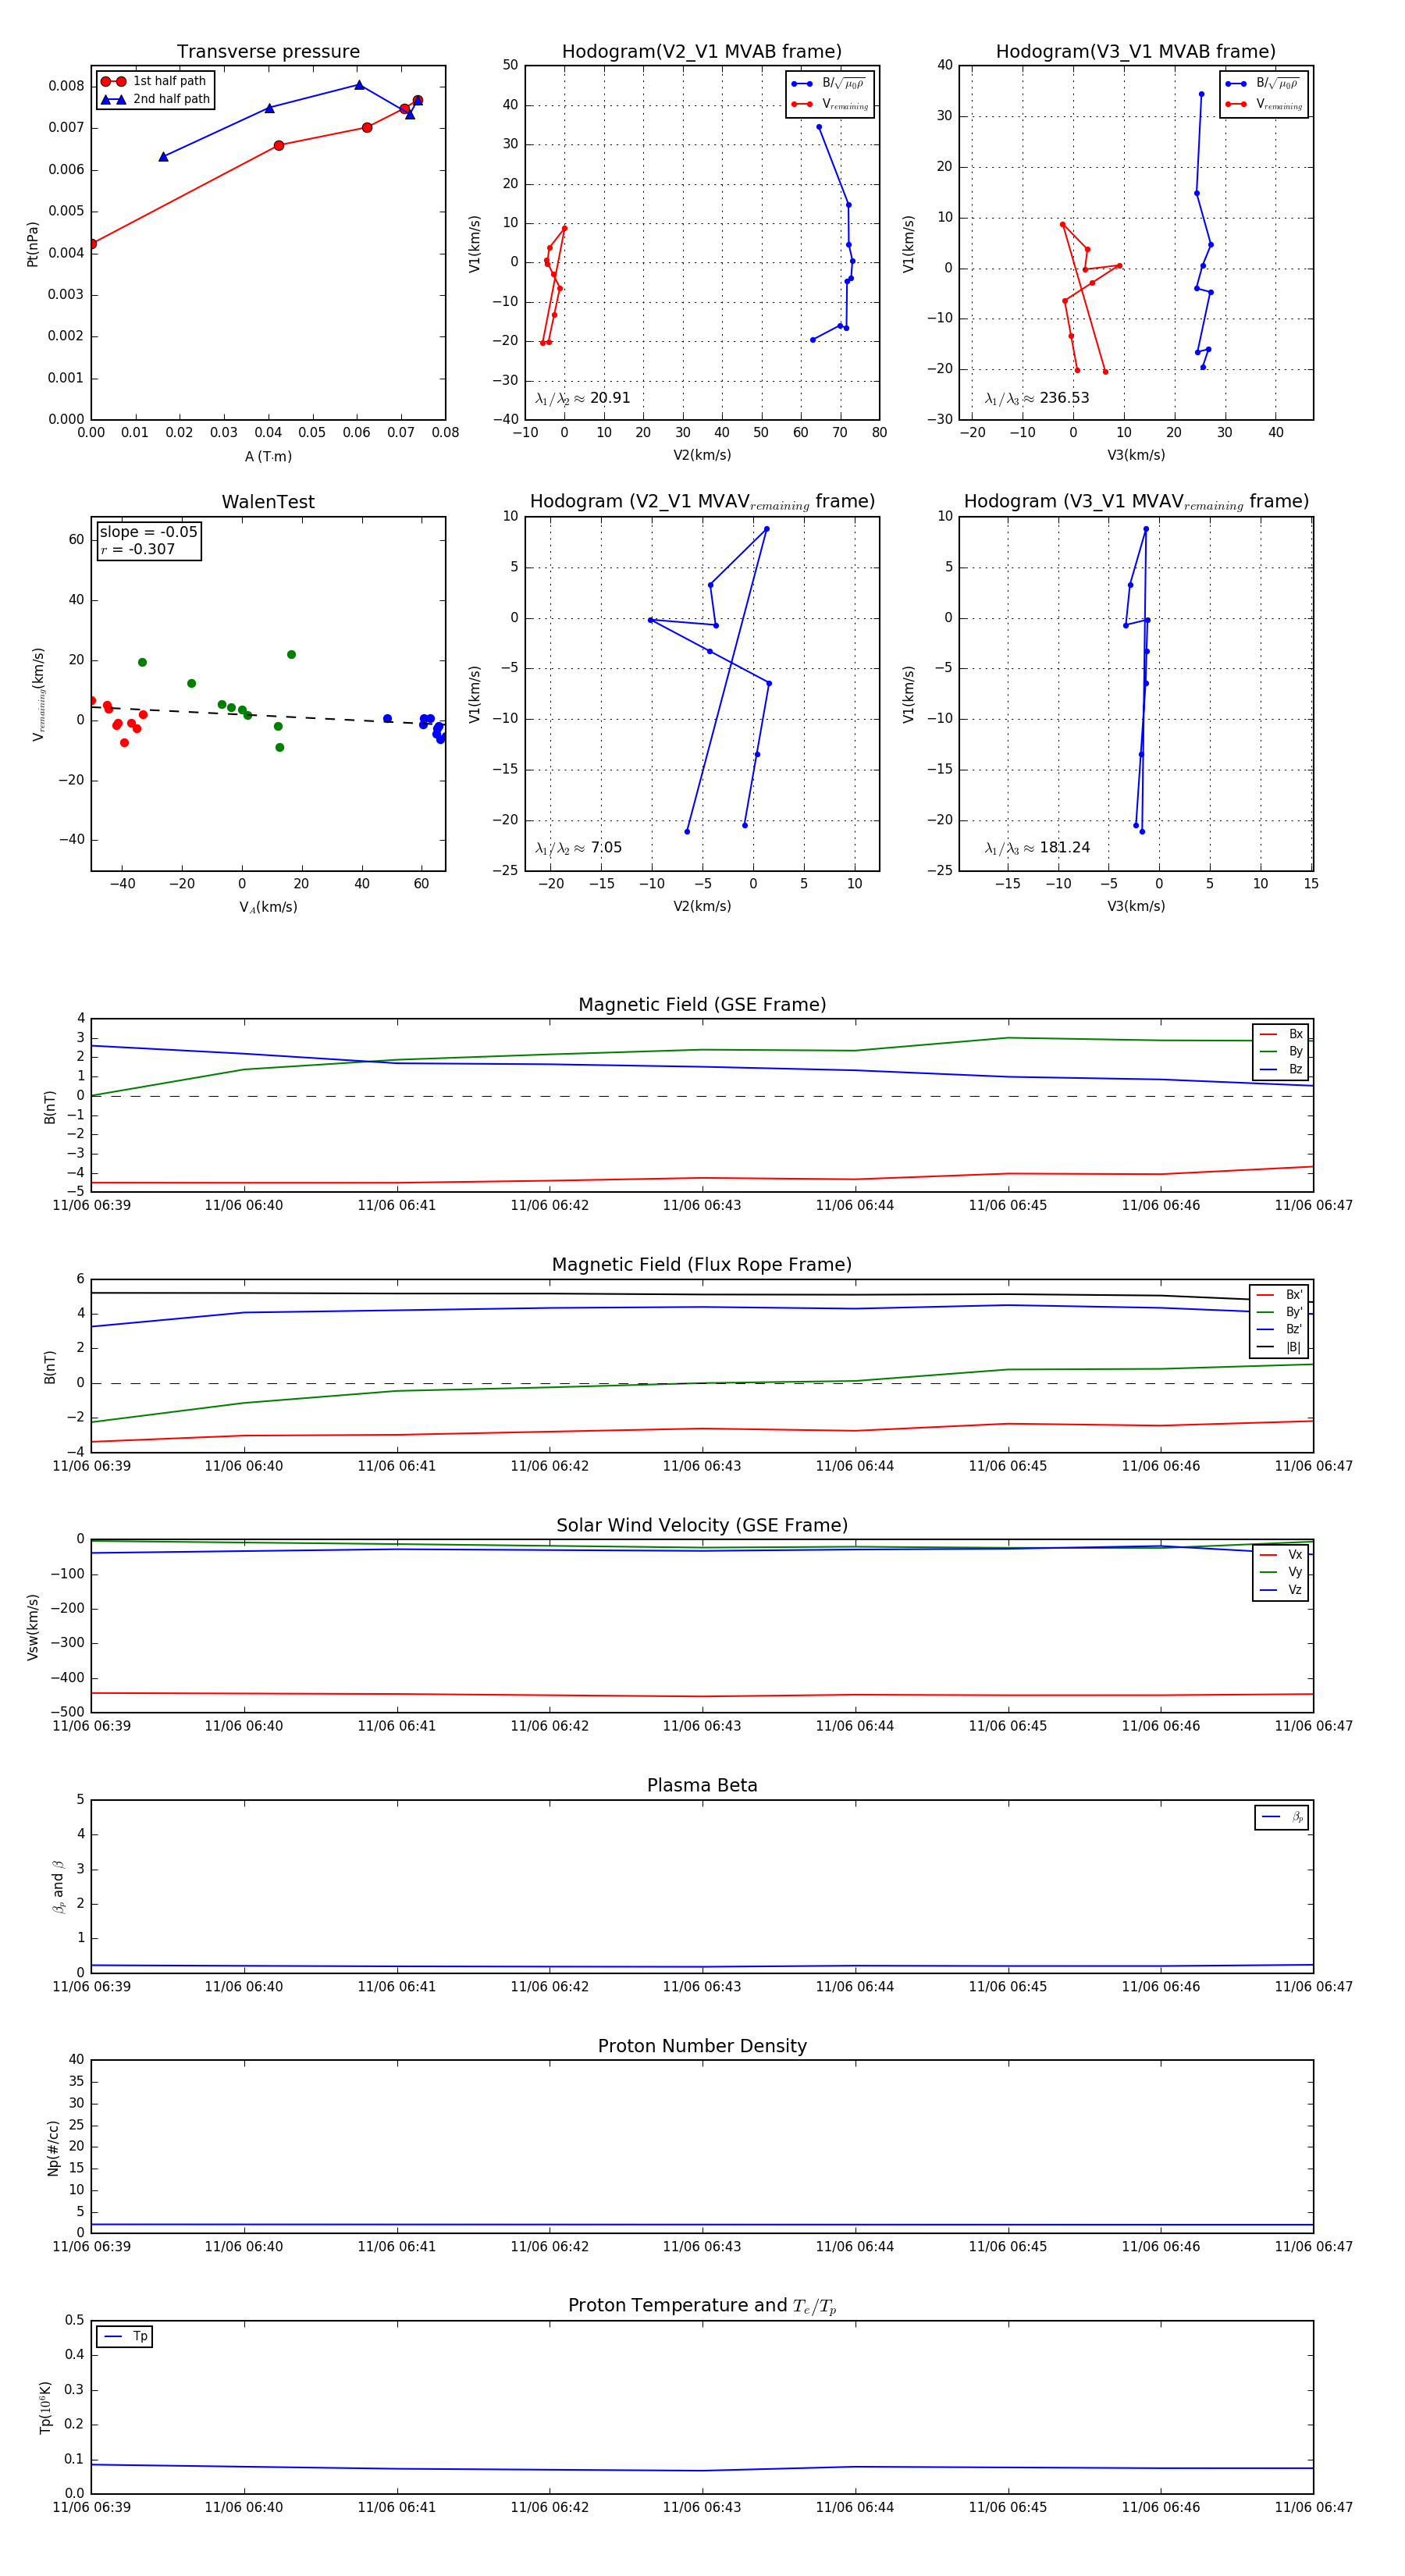Select the "Vz" legend label
1405x2576 pixels.
1295,1590
